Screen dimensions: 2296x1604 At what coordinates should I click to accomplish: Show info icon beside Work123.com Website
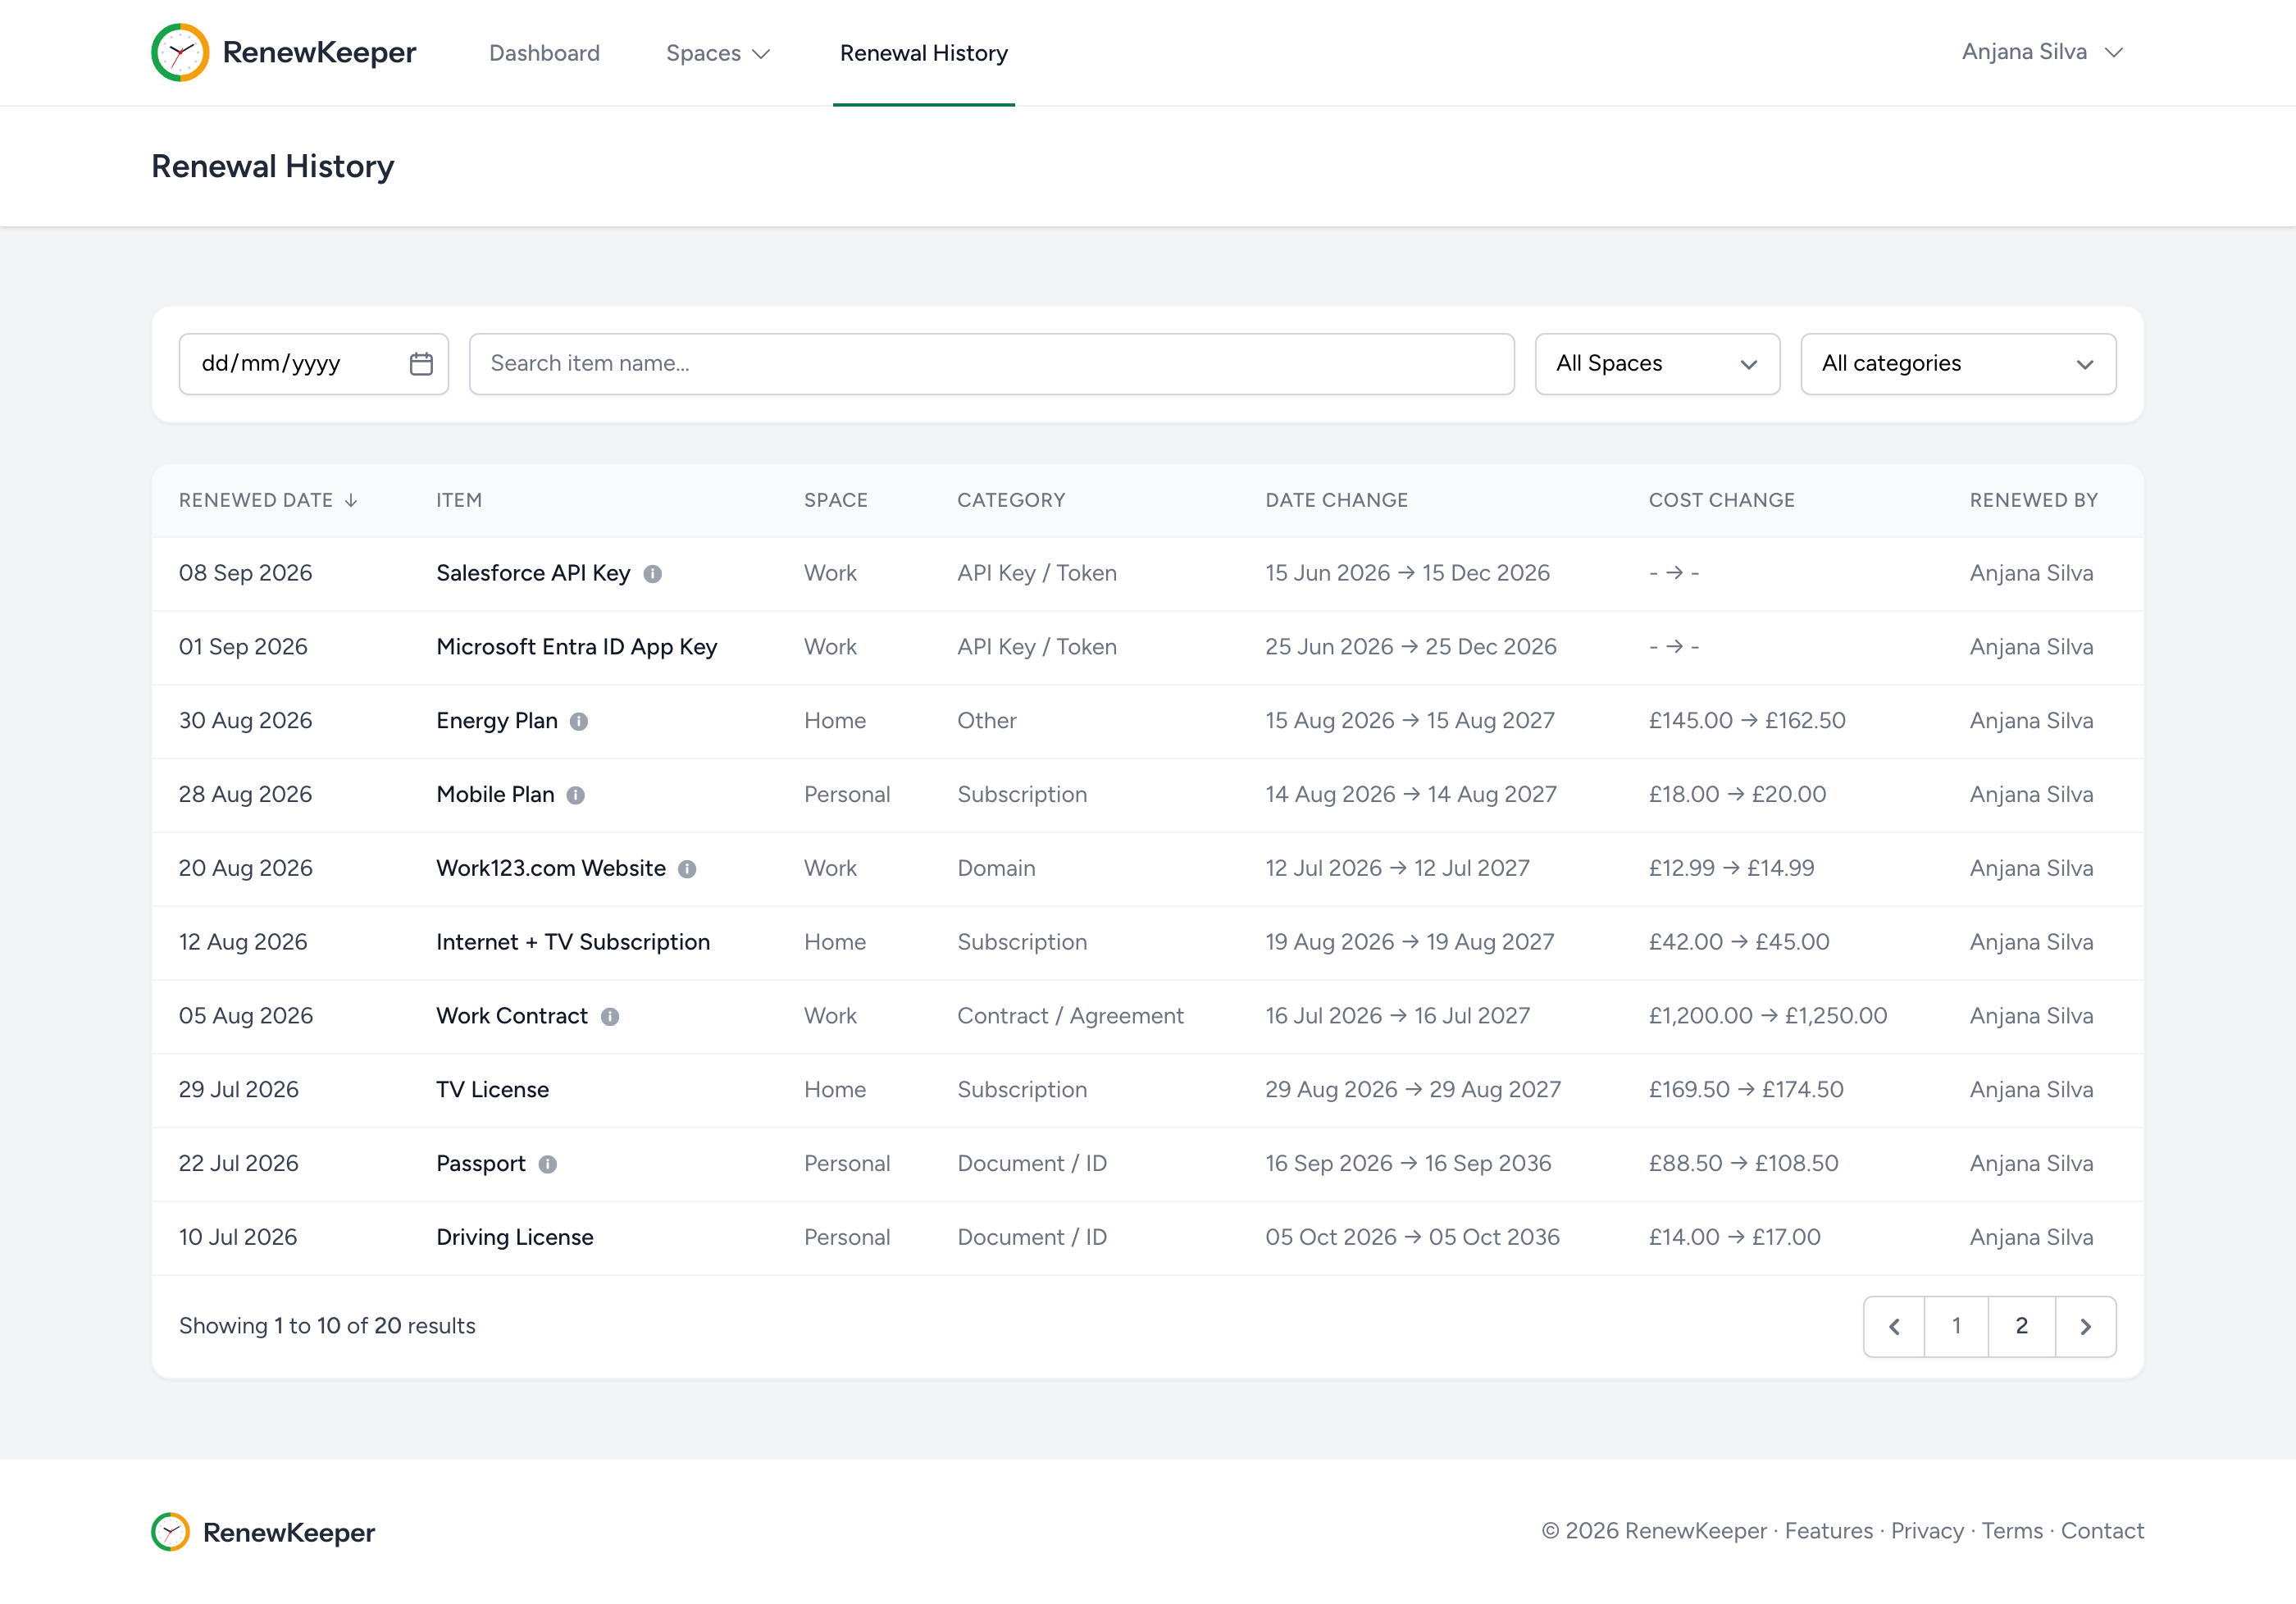[687, 869]
